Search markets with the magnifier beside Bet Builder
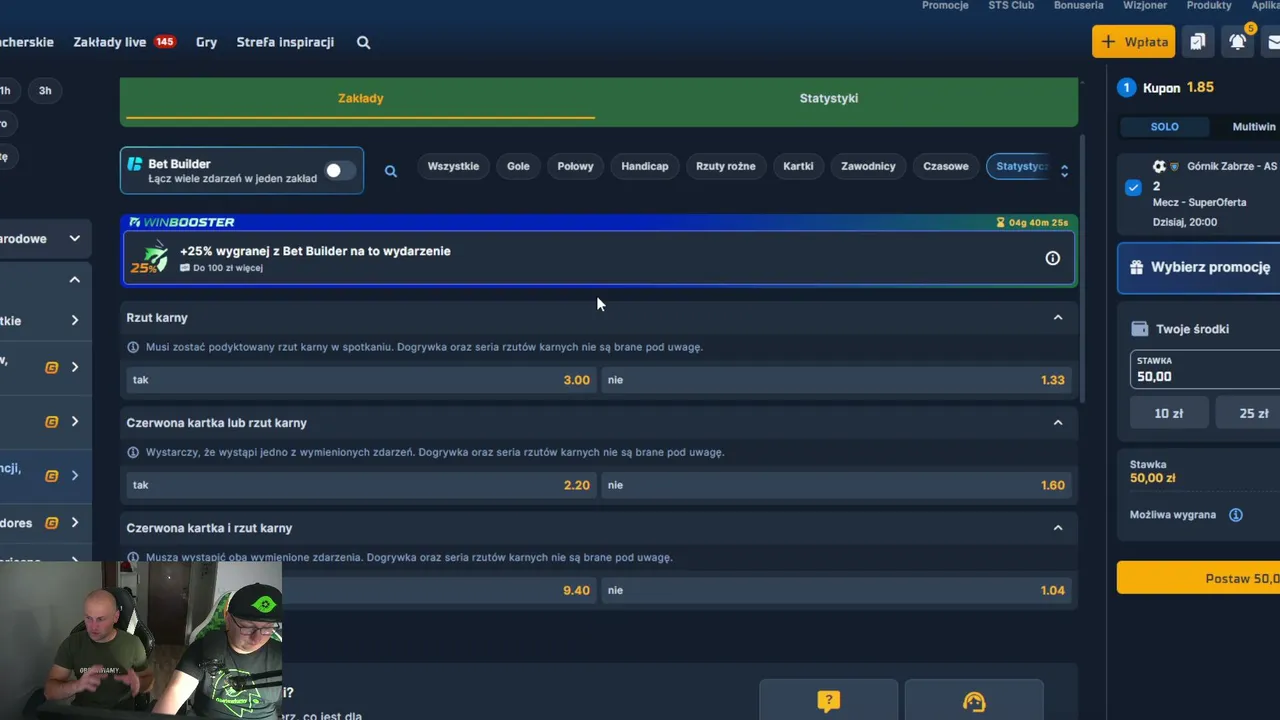1280x720 pixels. (391, 171)
